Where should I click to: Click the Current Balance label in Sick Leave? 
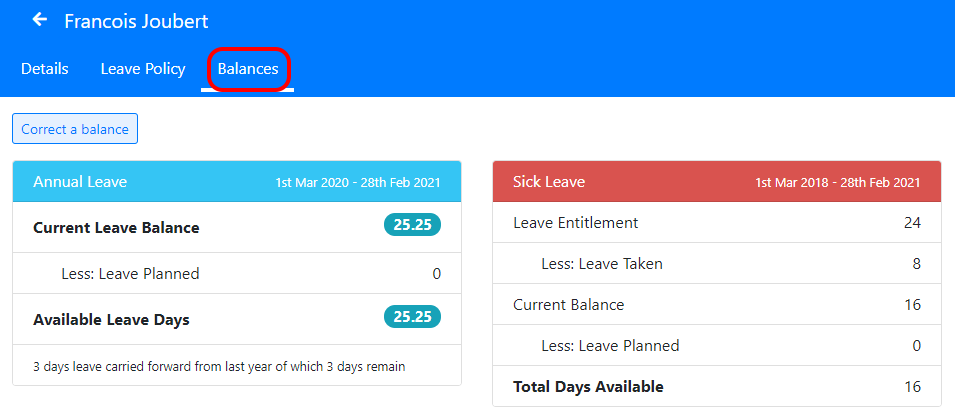pyautogui.click(x=568, y=305)
